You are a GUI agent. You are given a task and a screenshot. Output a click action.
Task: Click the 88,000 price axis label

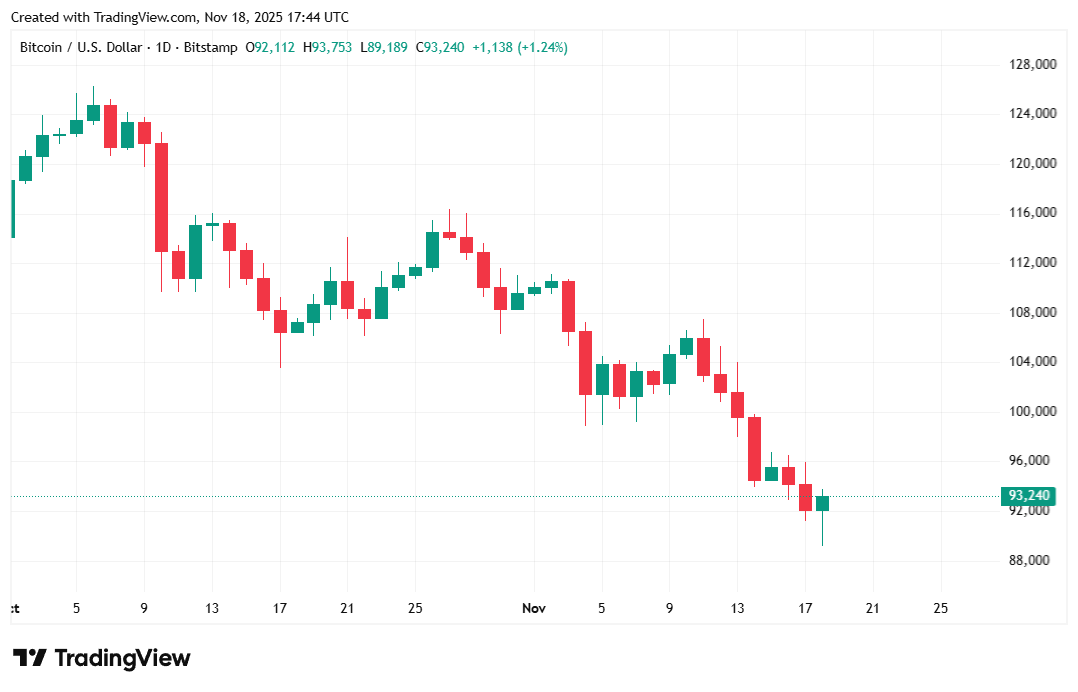click(1033, 560)
